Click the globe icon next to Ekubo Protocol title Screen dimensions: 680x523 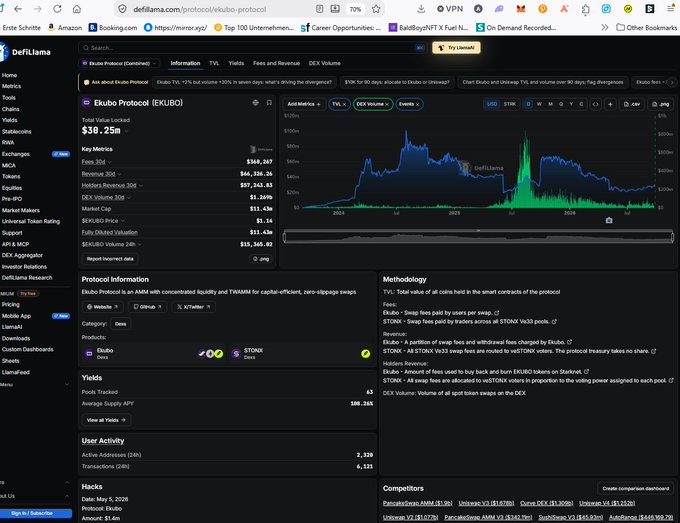coord(255,103)
